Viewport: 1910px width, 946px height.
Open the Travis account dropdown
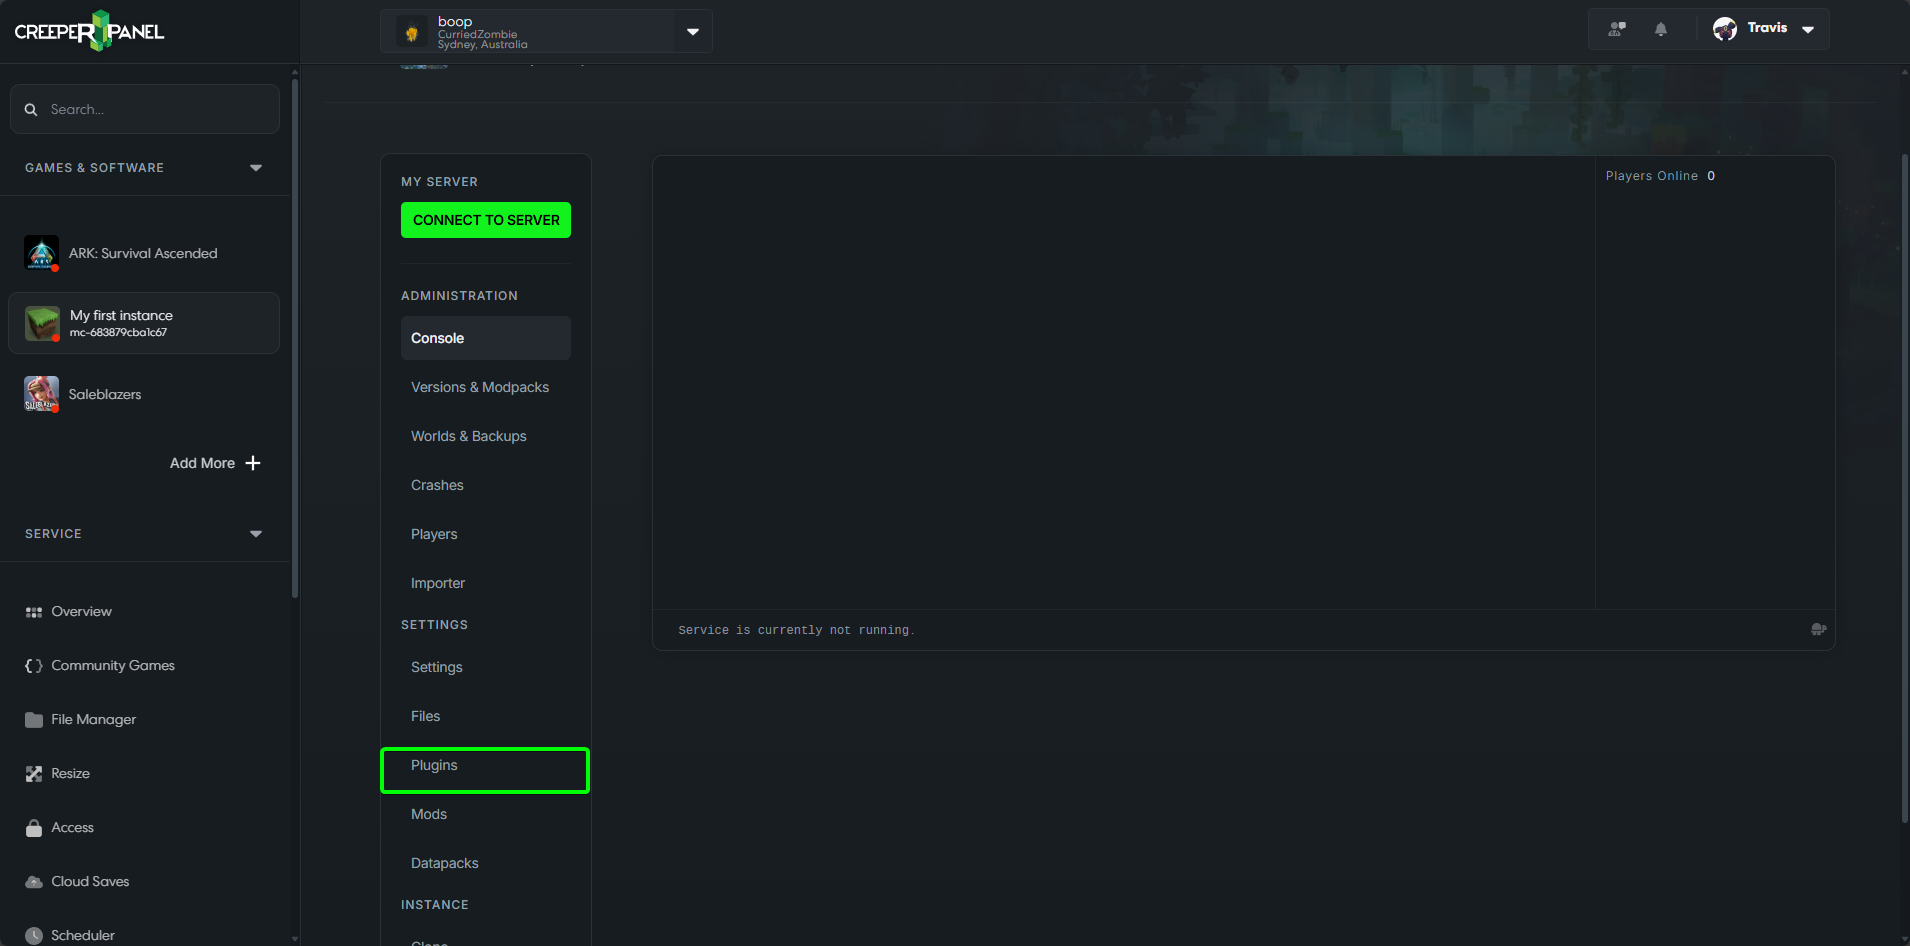coord(1807,29)
